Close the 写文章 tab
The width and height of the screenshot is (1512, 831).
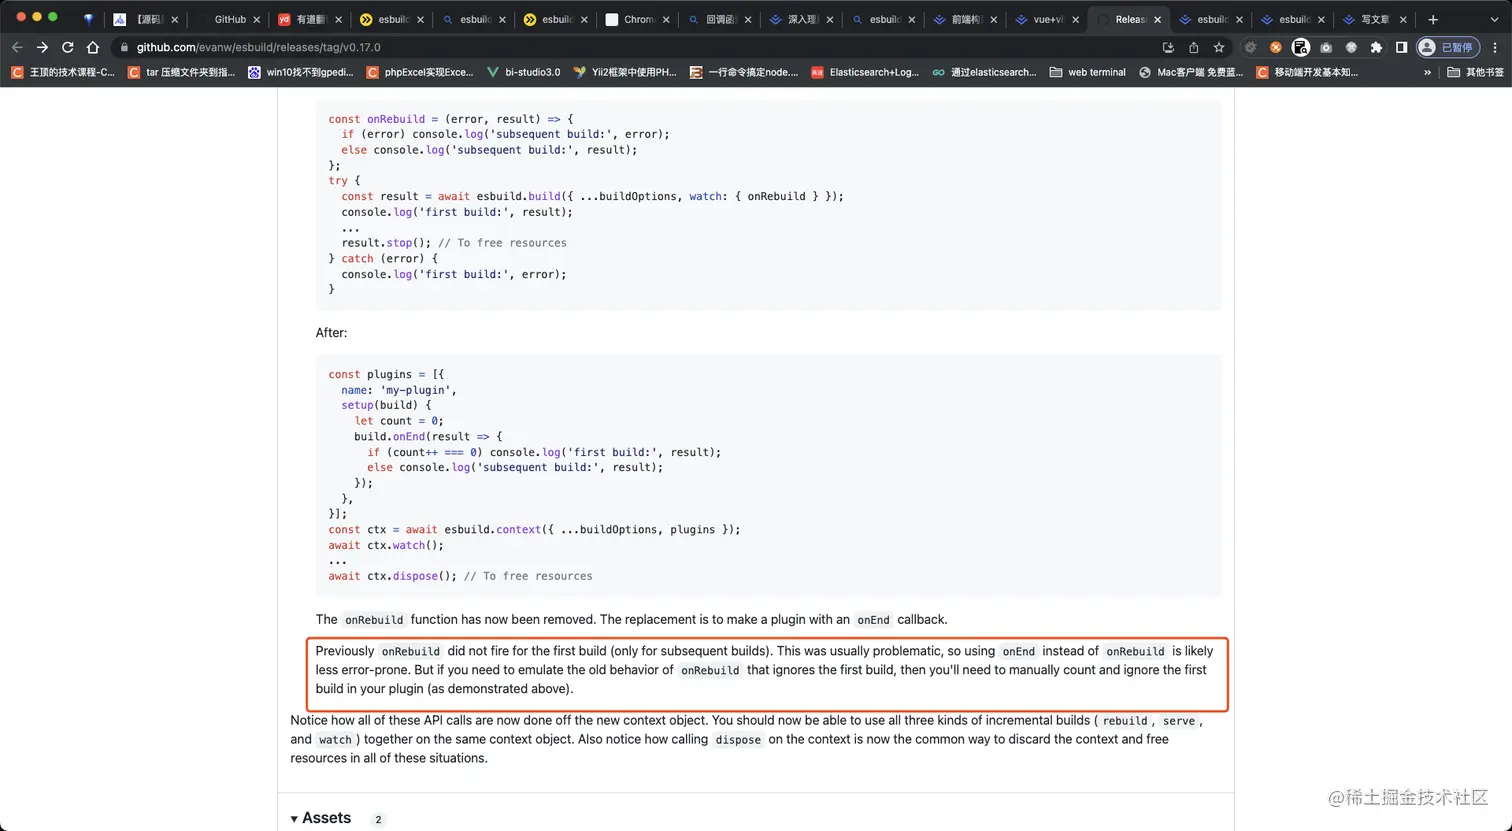[1404, 19]
